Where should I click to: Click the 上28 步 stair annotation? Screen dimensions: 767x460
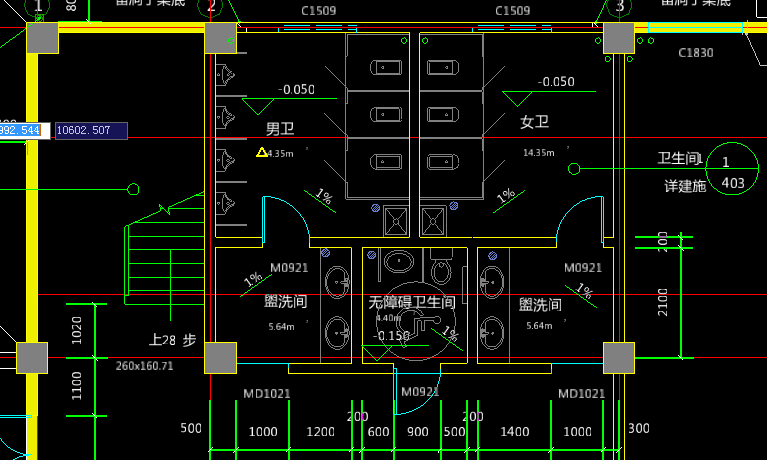click(x=172, y=340)
